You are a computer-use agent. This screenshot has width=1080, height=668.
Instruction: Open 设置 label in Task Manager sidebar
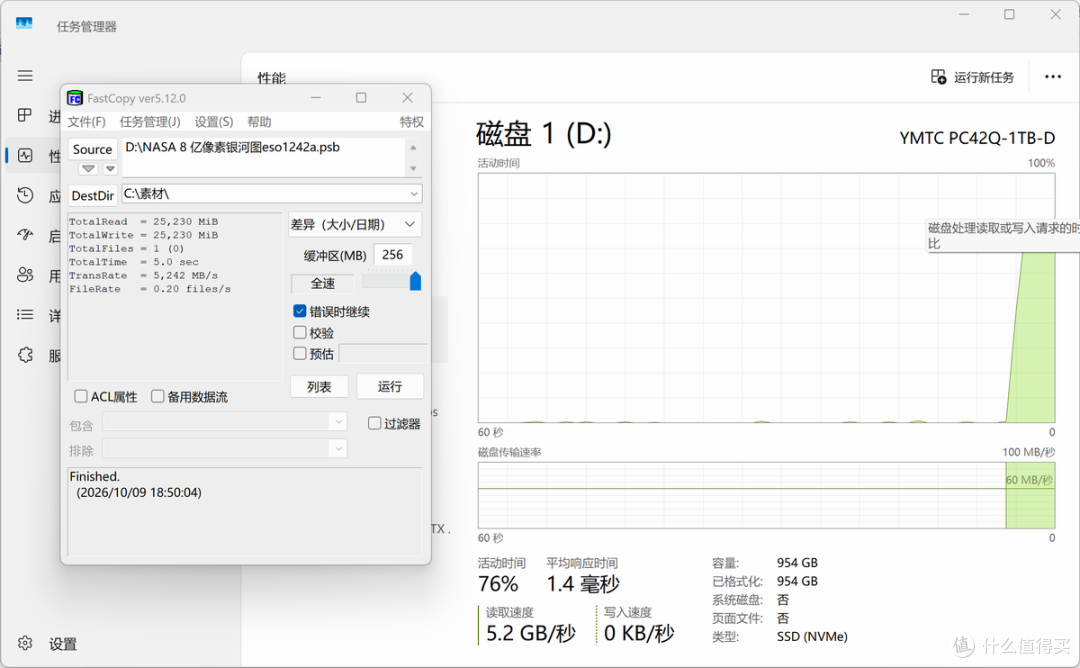tap(63, 644)
